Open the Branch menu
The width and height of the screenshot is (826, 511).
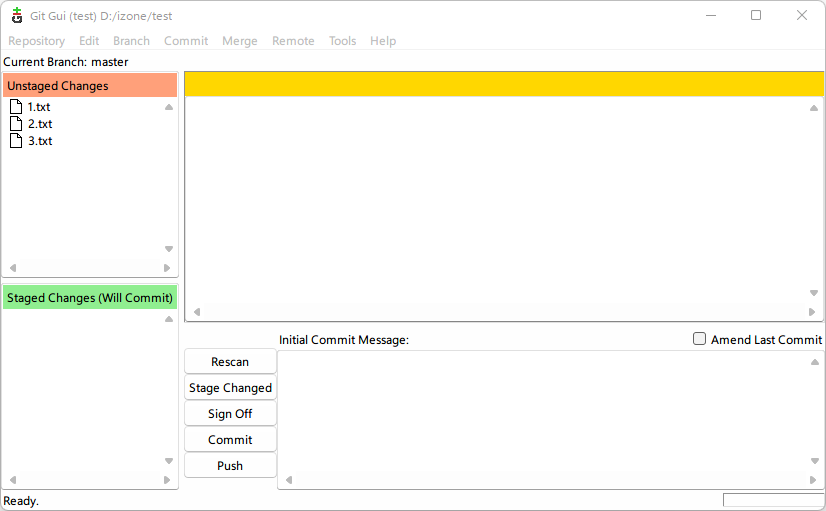131,41
